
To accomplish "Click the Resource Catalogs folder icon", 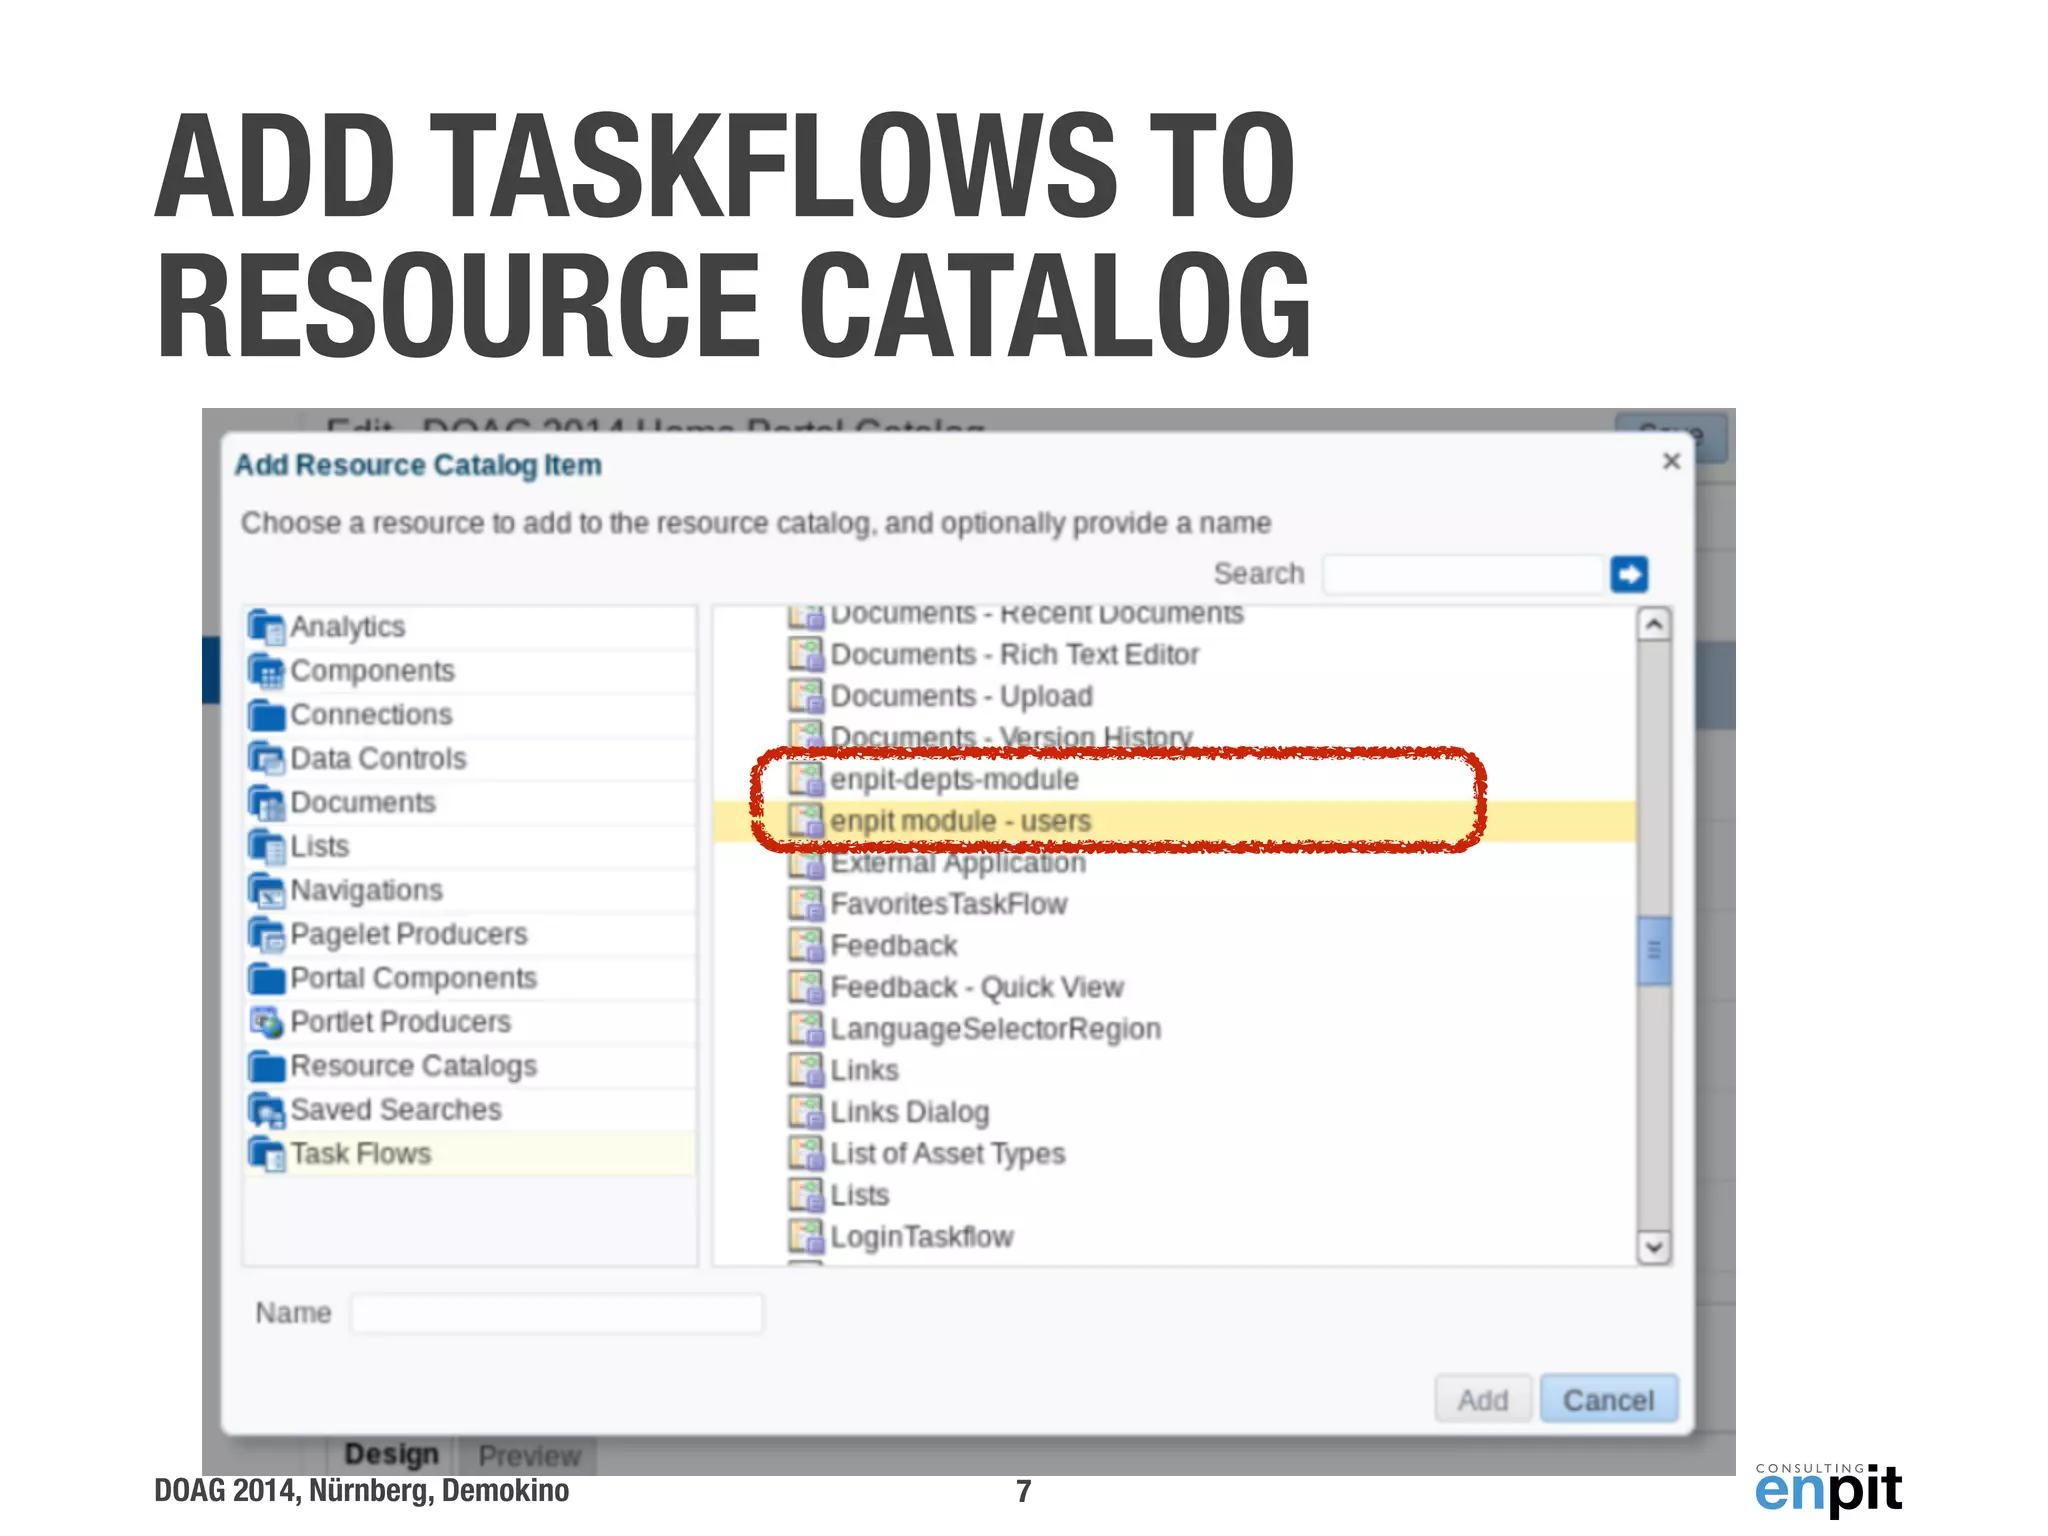I will [266, 1066].
